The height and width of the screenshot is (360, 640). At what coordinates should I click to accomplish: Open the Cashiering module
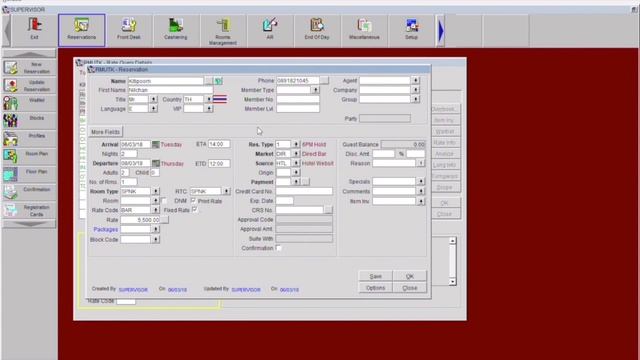click(176, 30)
